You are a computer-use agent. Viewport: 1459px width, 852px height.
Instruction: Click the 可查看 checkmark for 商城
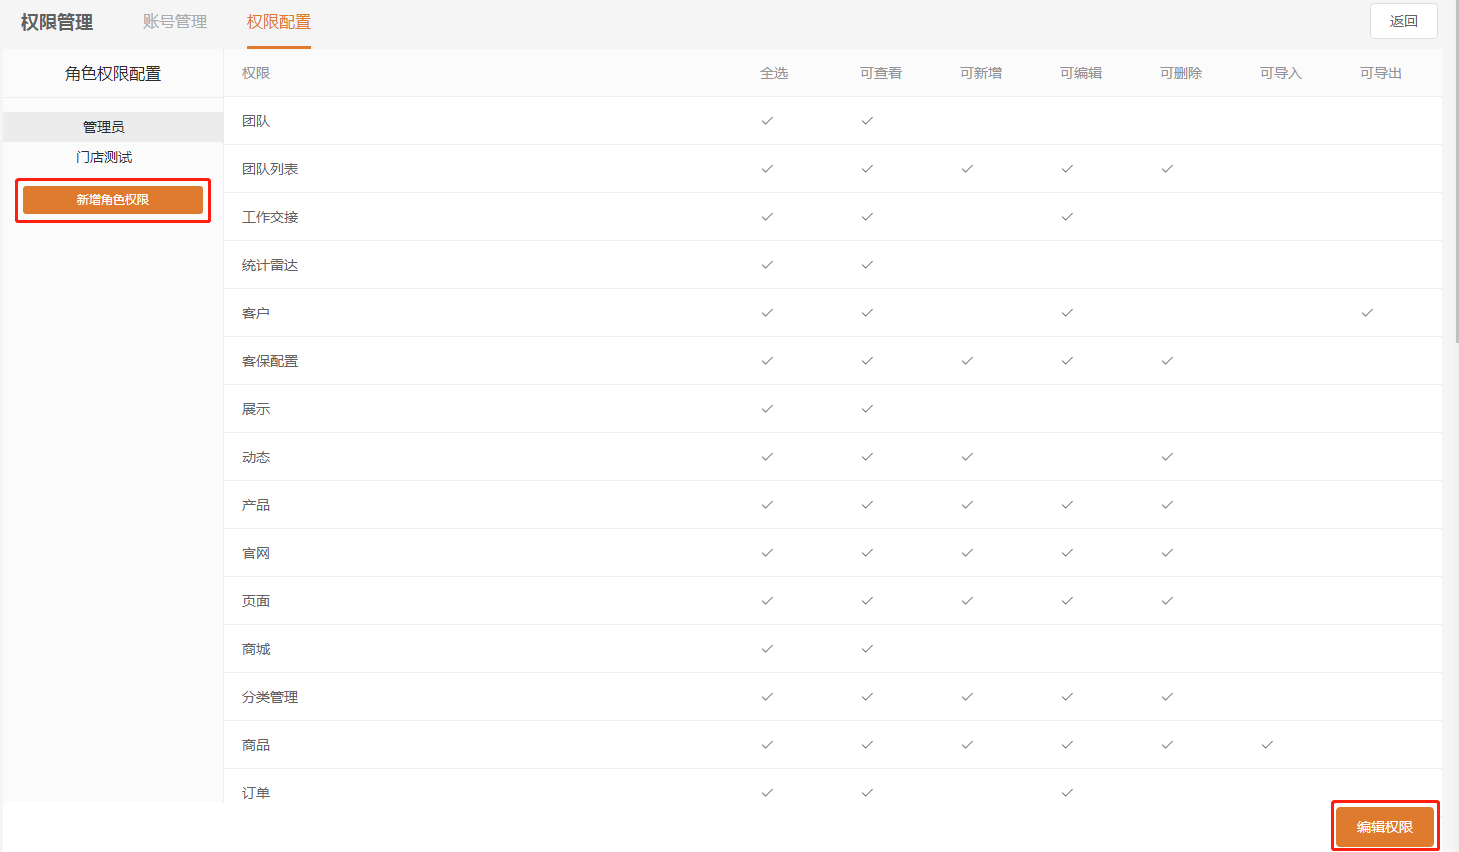coord(867,649)
